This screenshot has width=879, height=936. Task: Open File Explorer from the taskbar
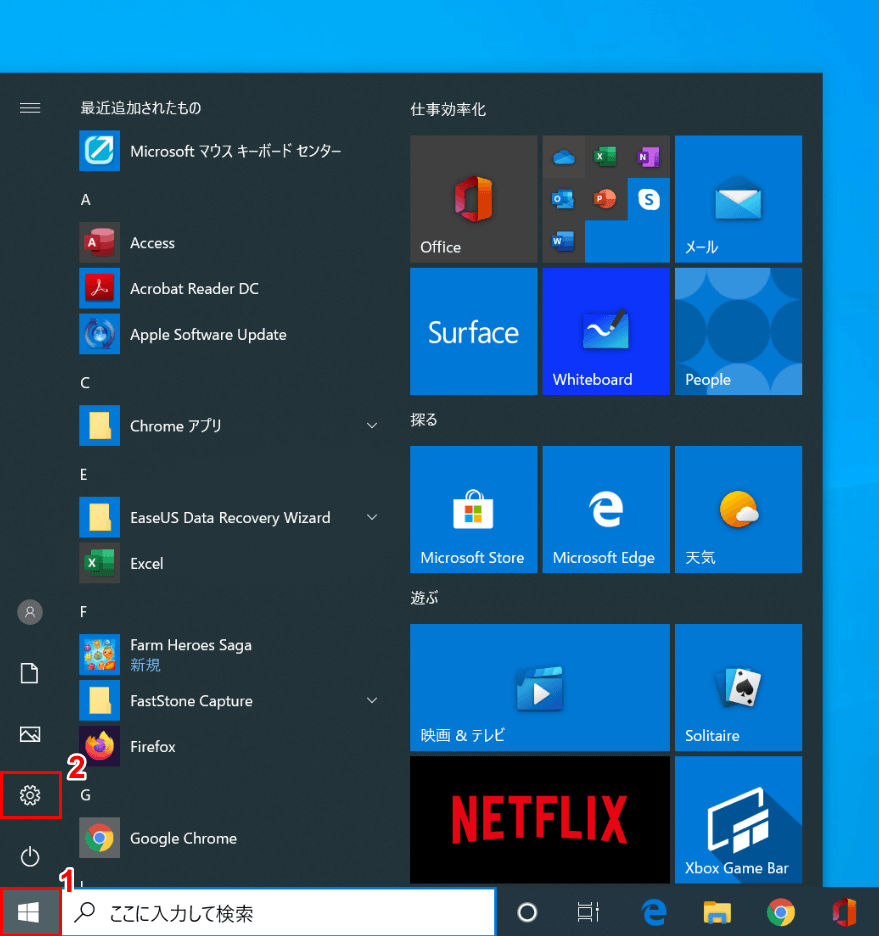[x=717, y=912]
